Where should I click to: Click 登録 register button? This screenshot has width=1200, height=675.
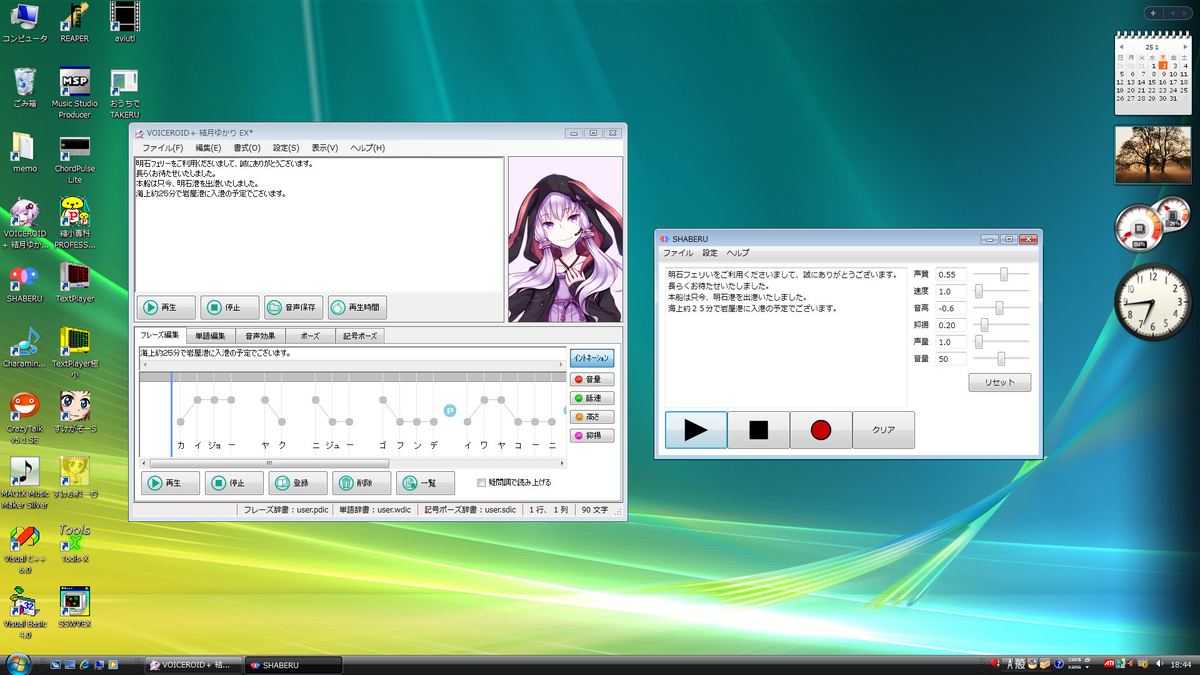(298, 483)
